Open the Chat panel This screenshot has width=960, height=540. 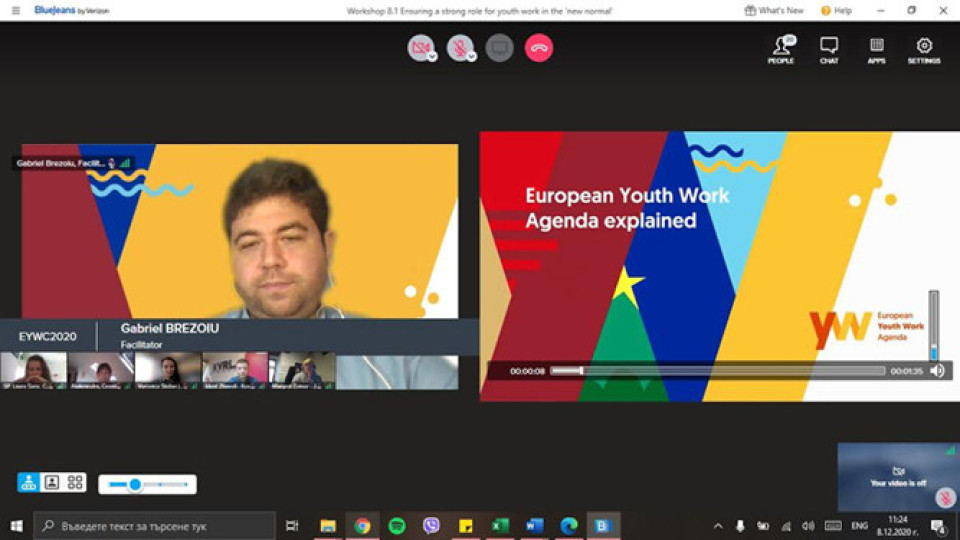829,50
